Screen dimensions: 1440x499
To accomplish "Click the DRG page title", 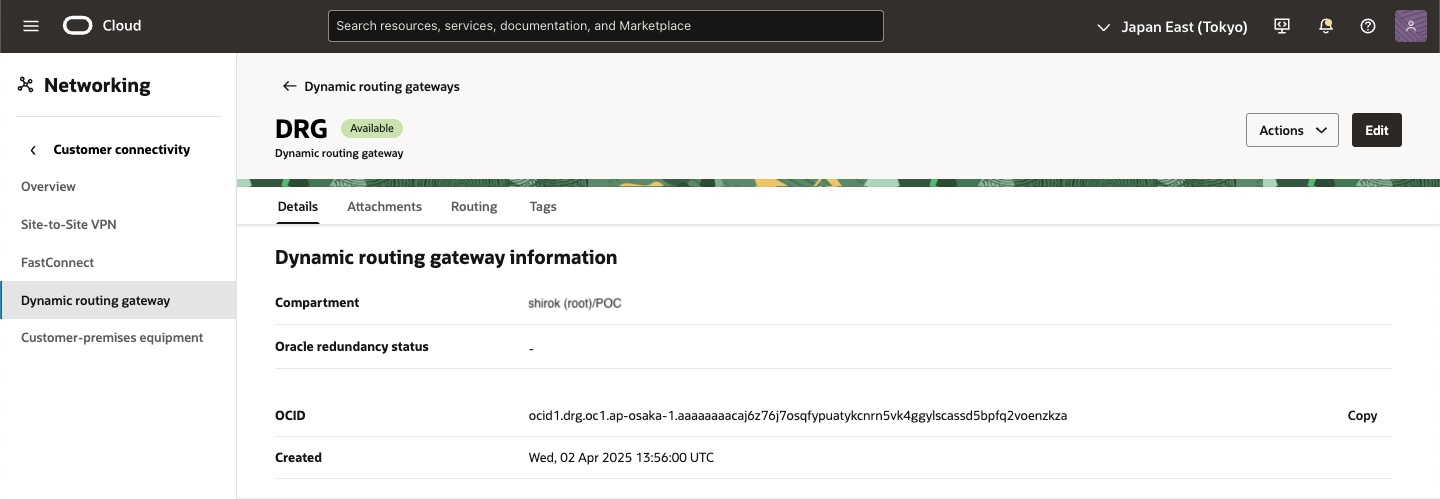I will click(301, 128).
